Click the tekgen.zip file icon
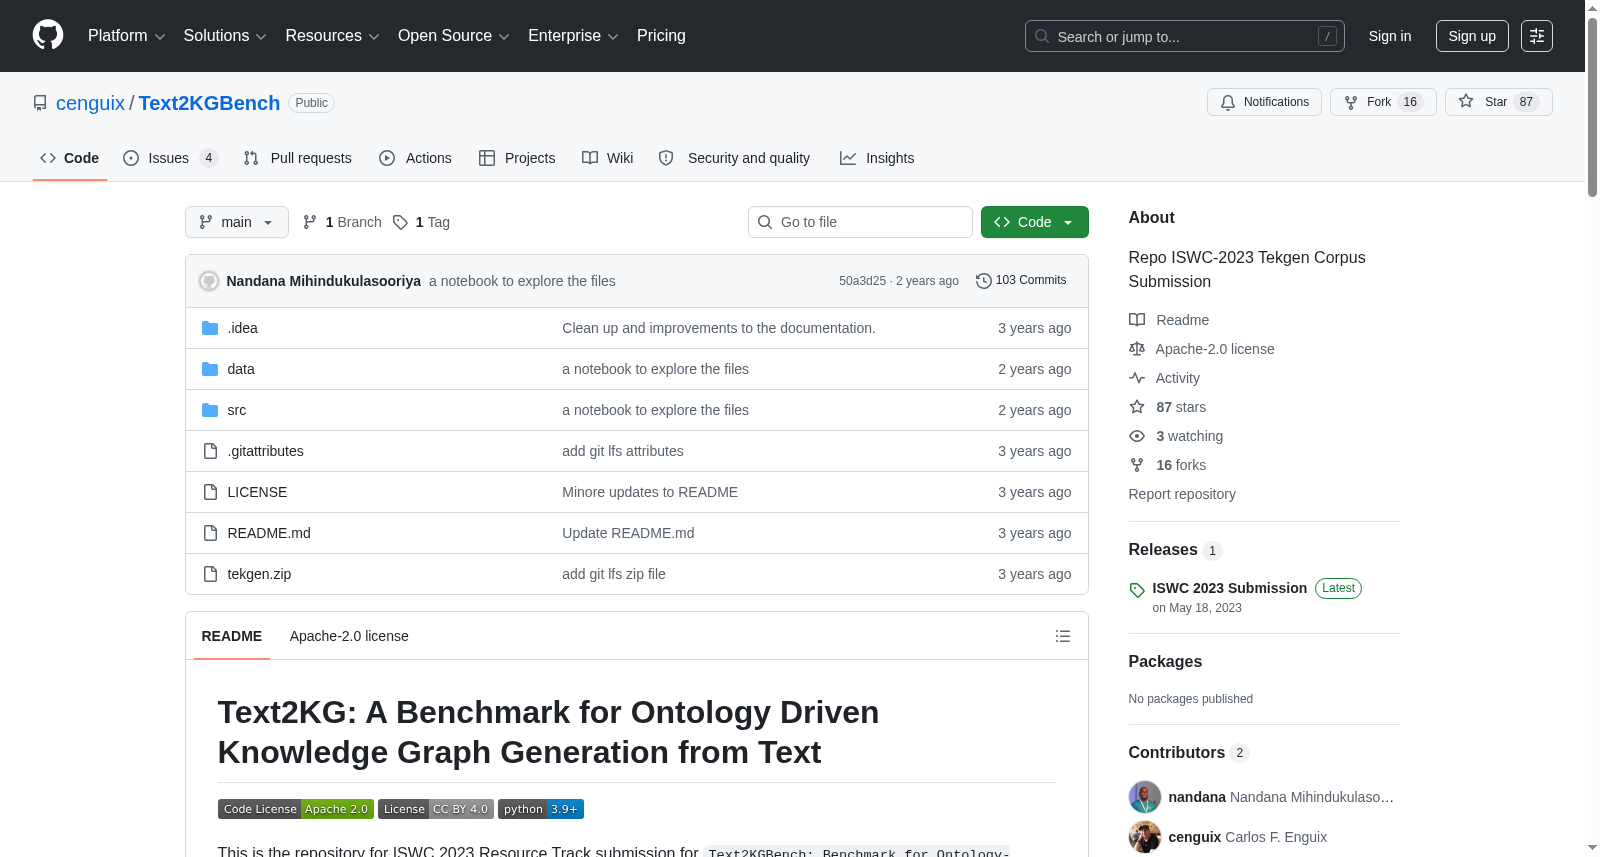 [210, 574]
